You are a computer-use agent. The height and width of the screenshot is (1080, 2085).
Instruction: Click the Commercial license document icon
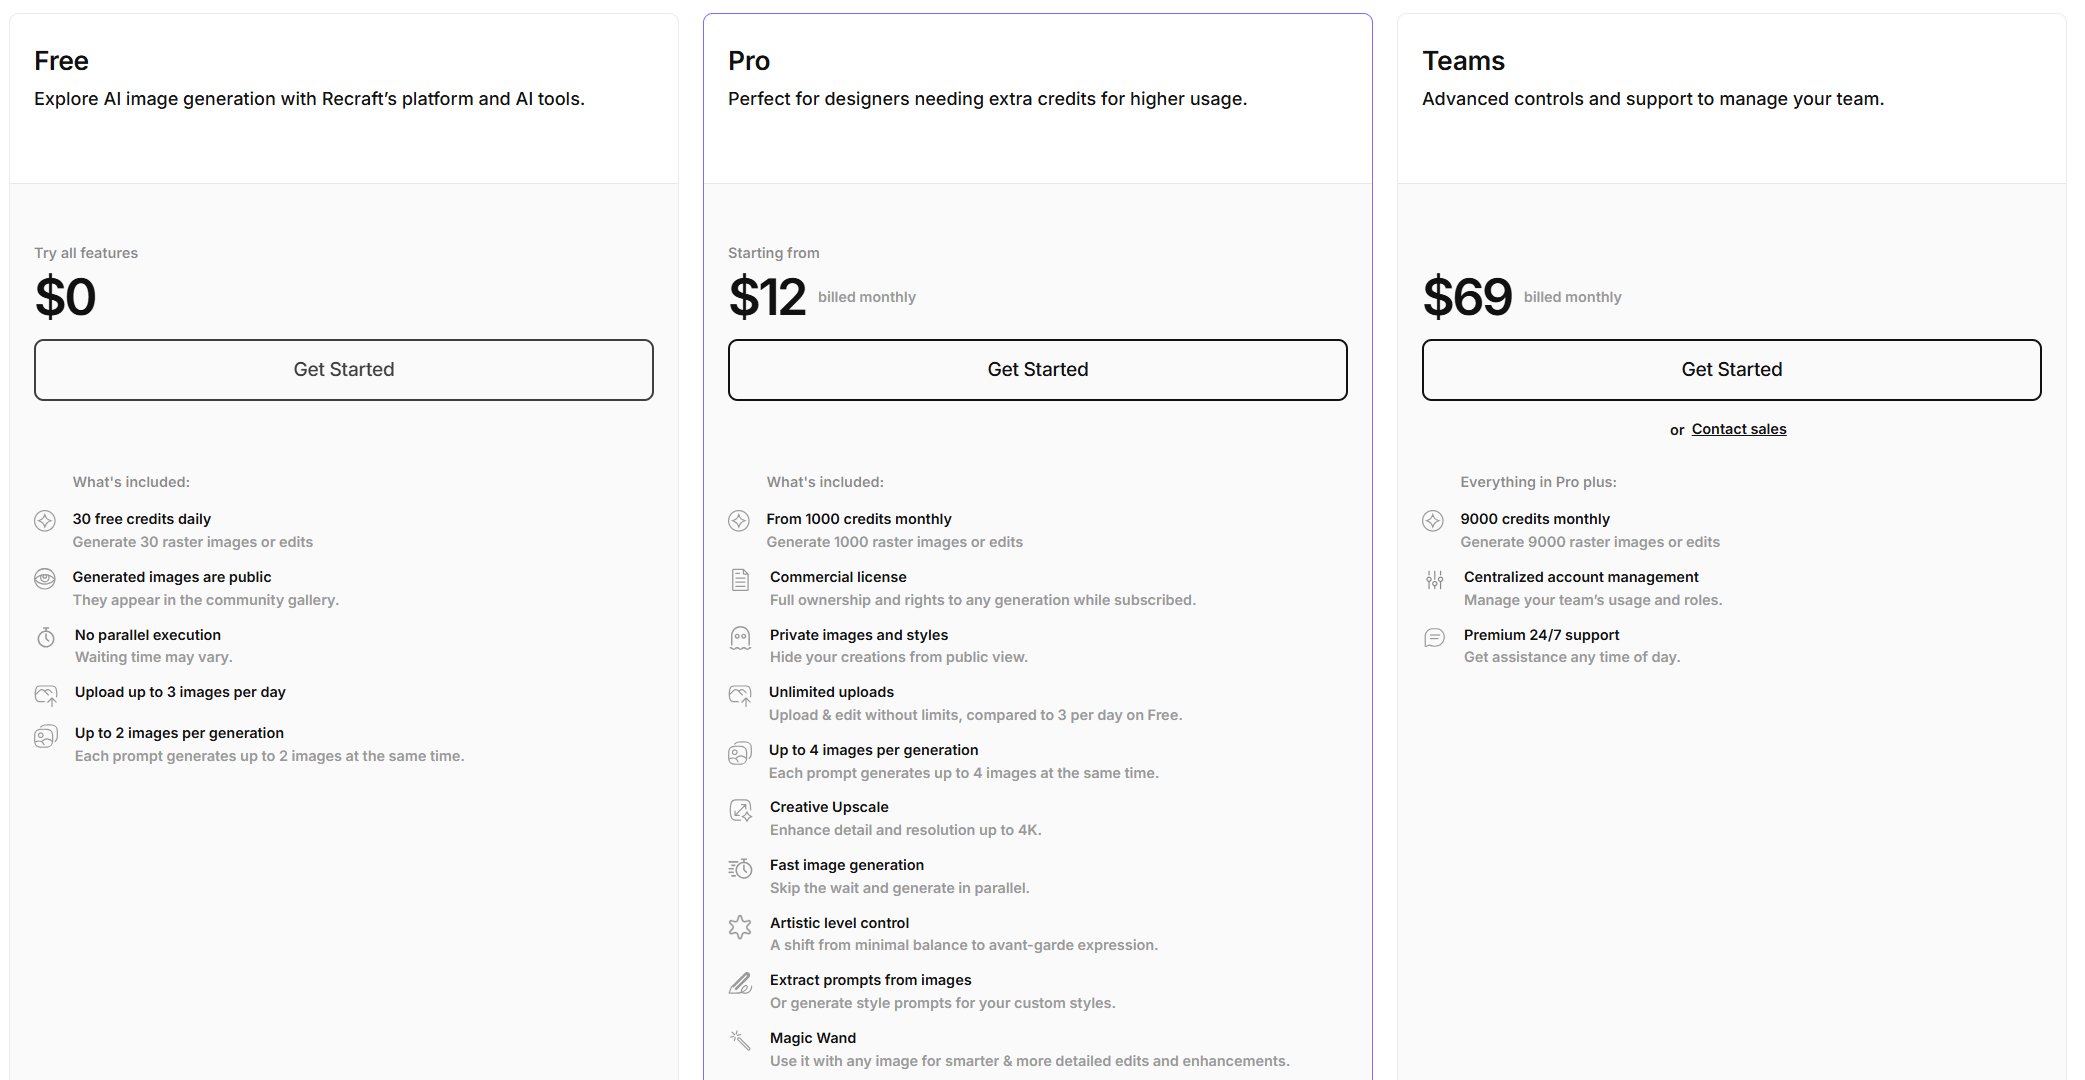740,580
